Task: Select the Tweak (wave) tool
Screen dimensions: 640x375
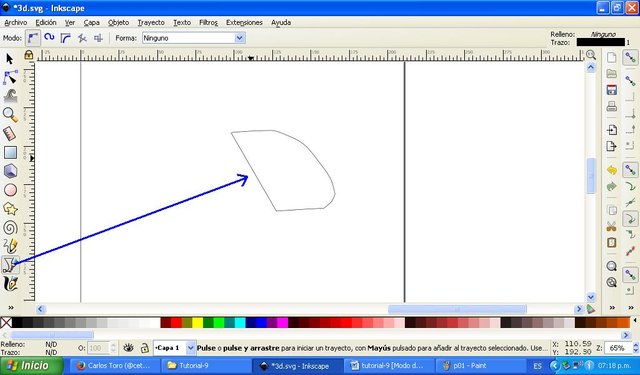Action: (x=10, y=96)
